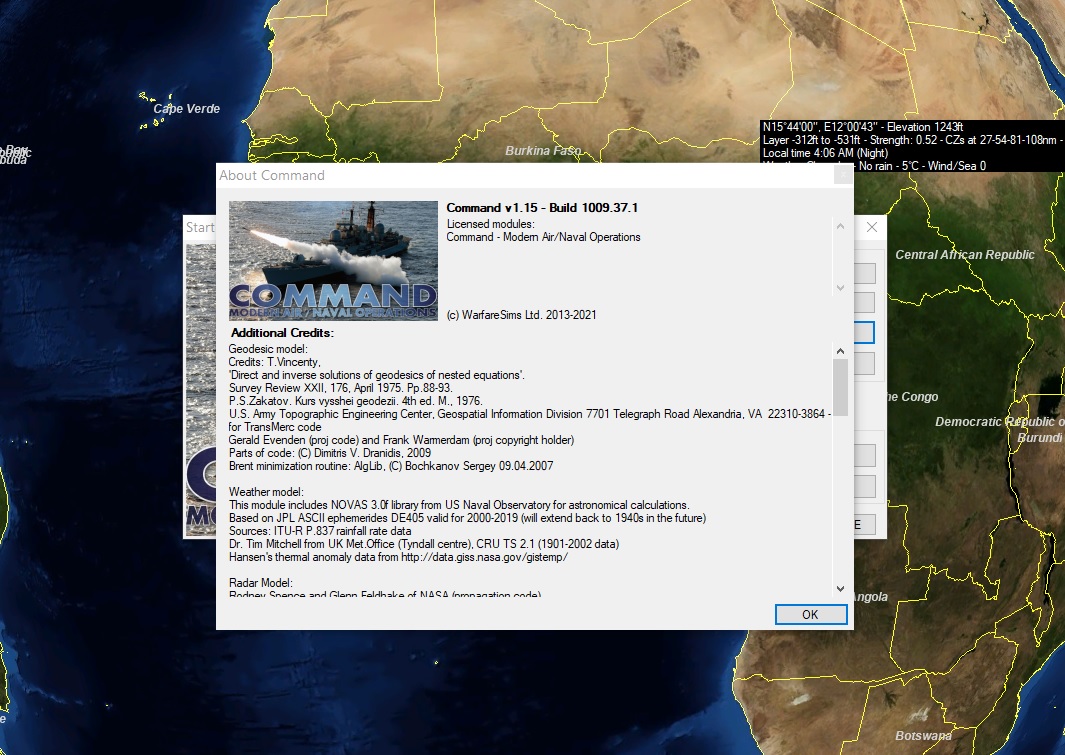Click 'Survey Review XXII, 176, April 1975' line
This screenshot has width=1065, height=755.
pyautogui.click(x=341, y=388)
